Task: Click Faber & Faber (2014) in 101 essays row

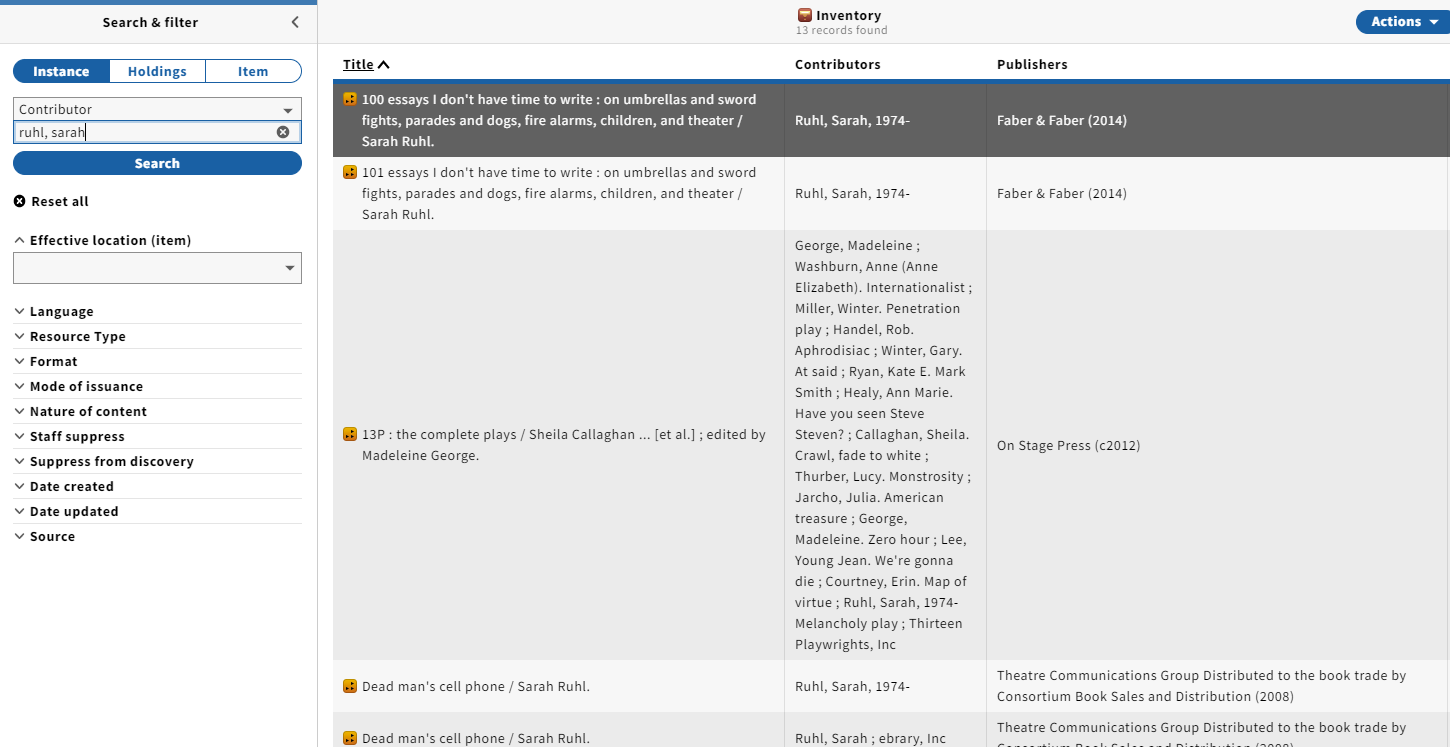Action: pyautogui.click(x=1062, y=193)
